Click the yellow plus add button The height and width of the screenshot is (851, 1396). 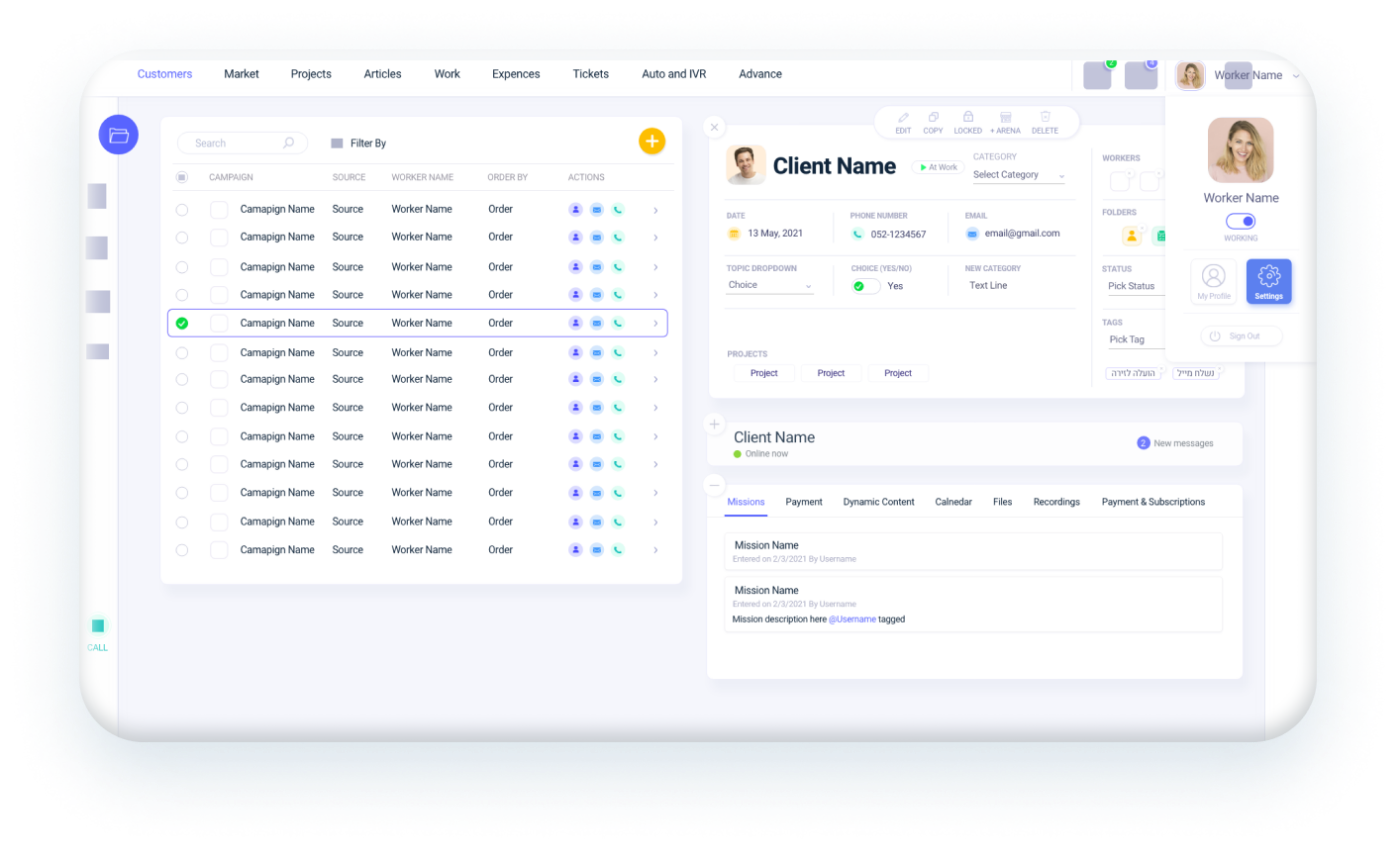click(652, 141)
